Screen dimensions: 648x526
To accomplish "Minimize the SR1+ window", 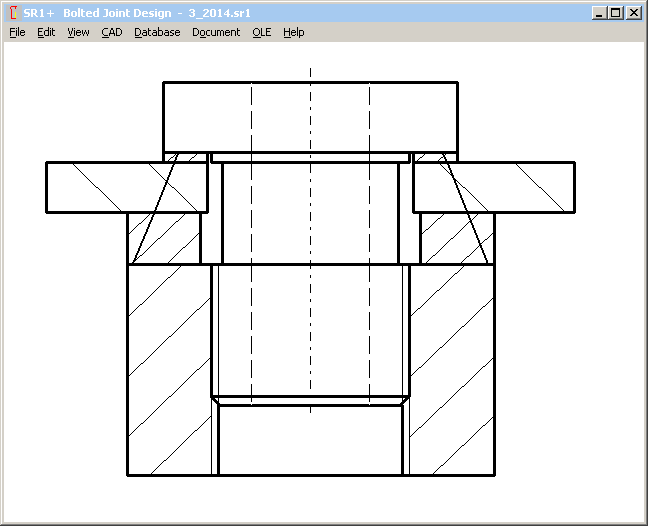I will (599, 13).
